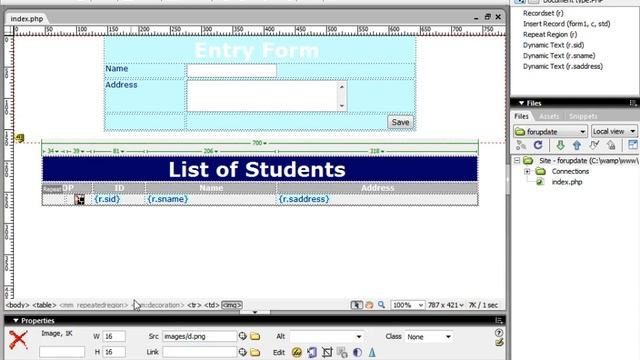Click the Resample image icon
640x360 pixels.
pos(342,352)
